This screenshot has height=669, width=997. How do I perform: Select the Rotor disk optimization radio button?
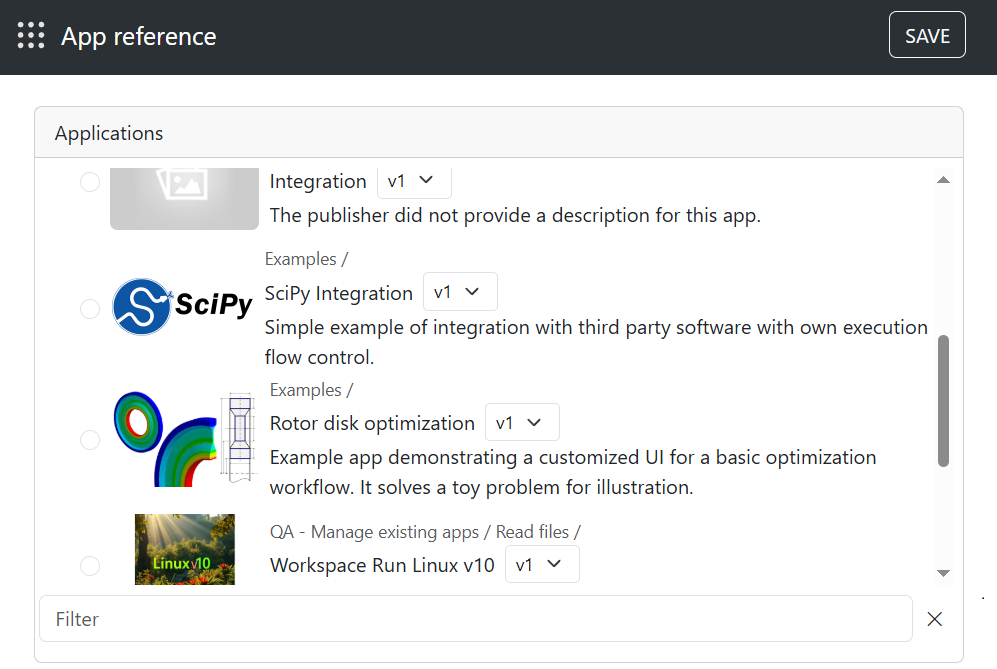point(90,440)
